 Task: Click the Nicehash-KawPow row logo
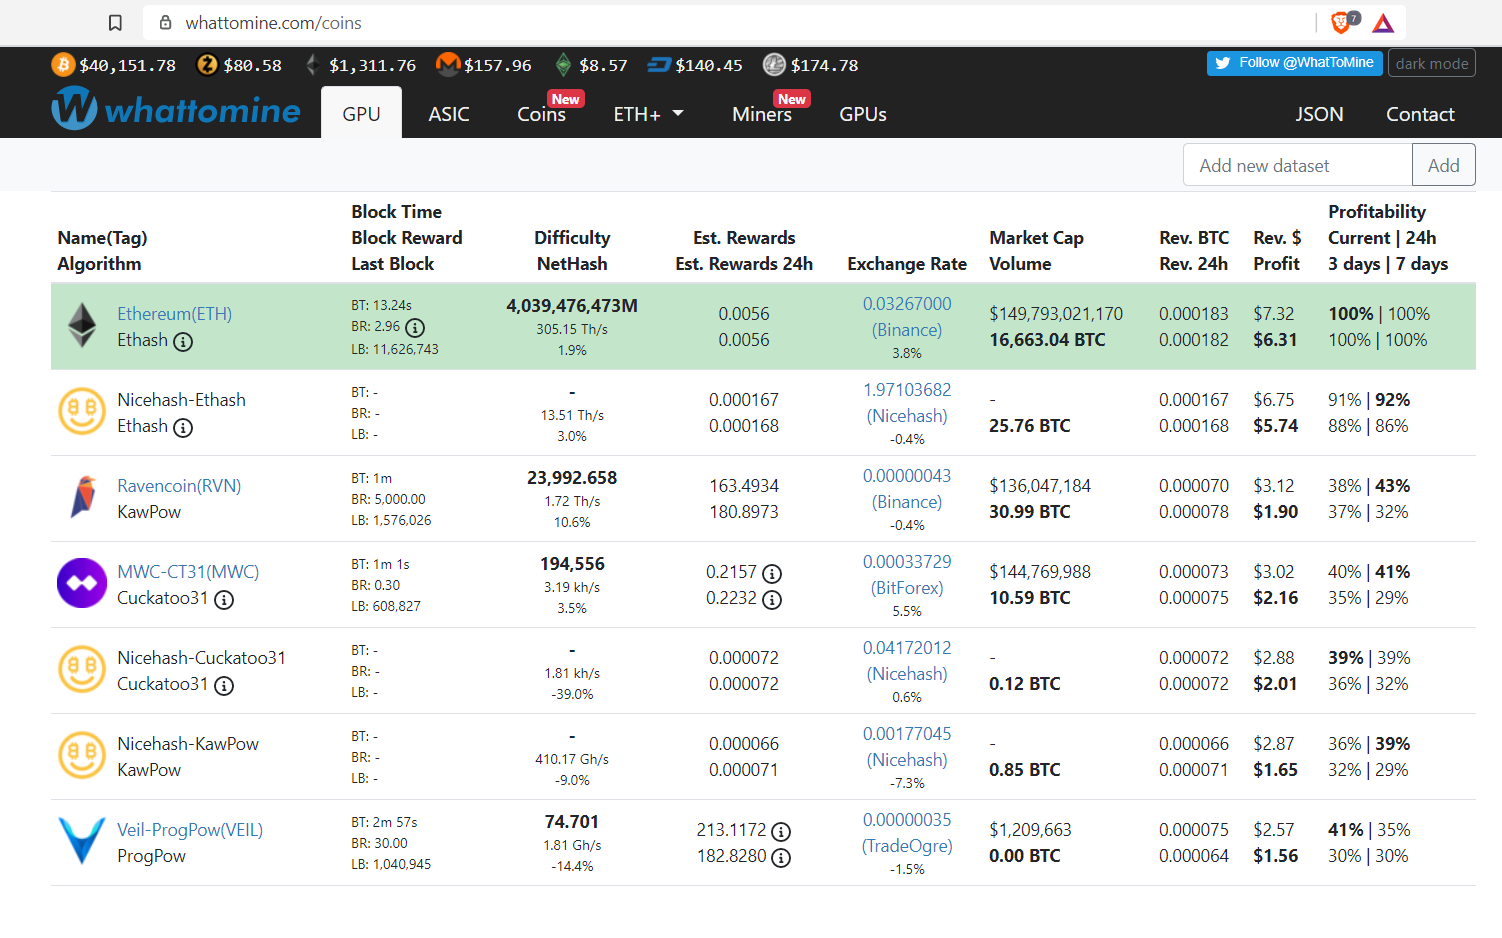click(82, 756)
